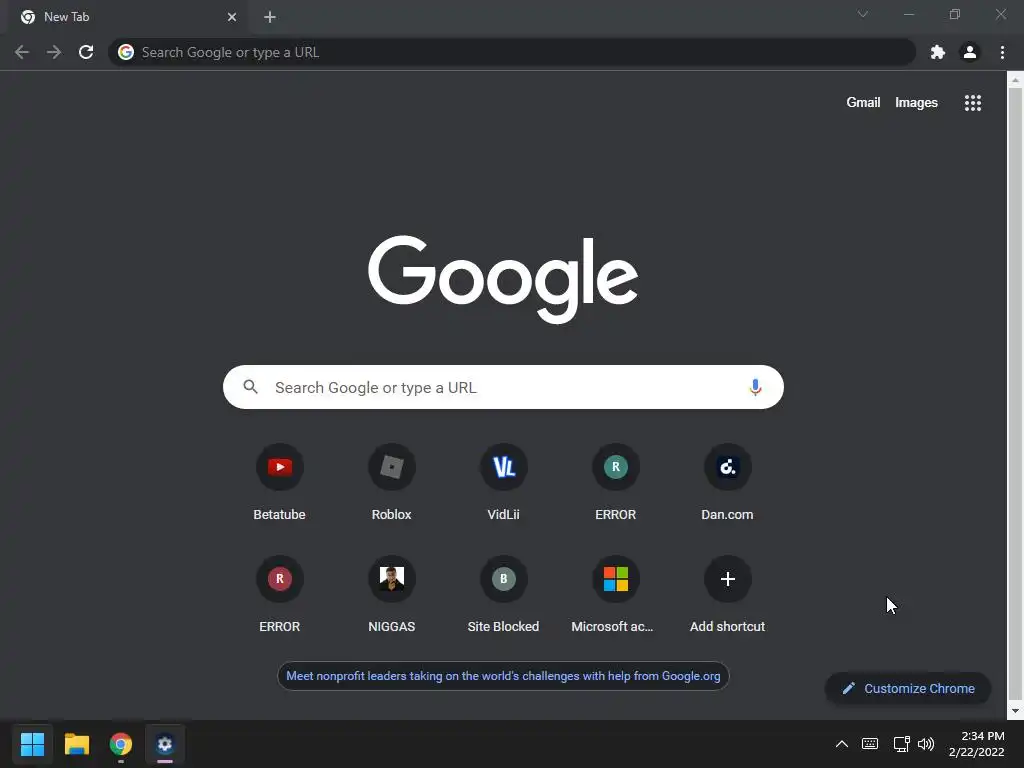Close the New Tab tab
The height and width of the screenshot is (768, 1024).
click(232, 17)
